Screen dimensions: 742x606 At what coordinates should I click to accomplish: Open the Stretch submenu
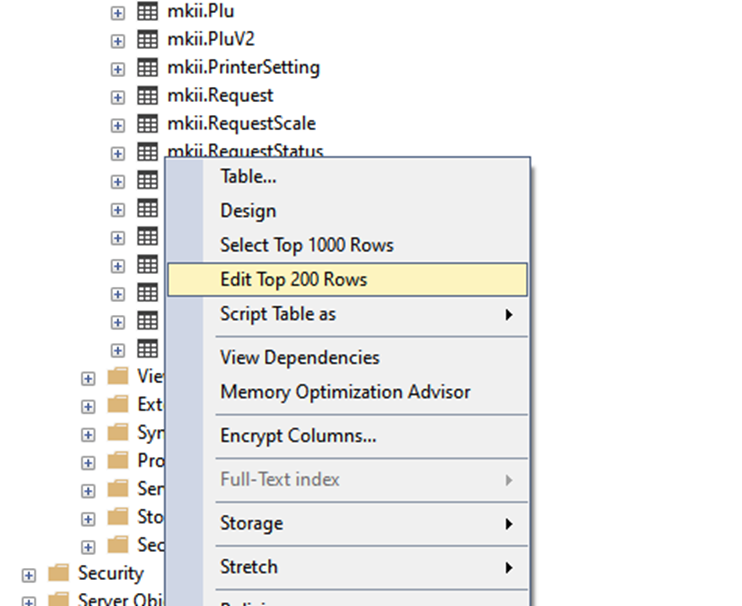coord(249,567)
